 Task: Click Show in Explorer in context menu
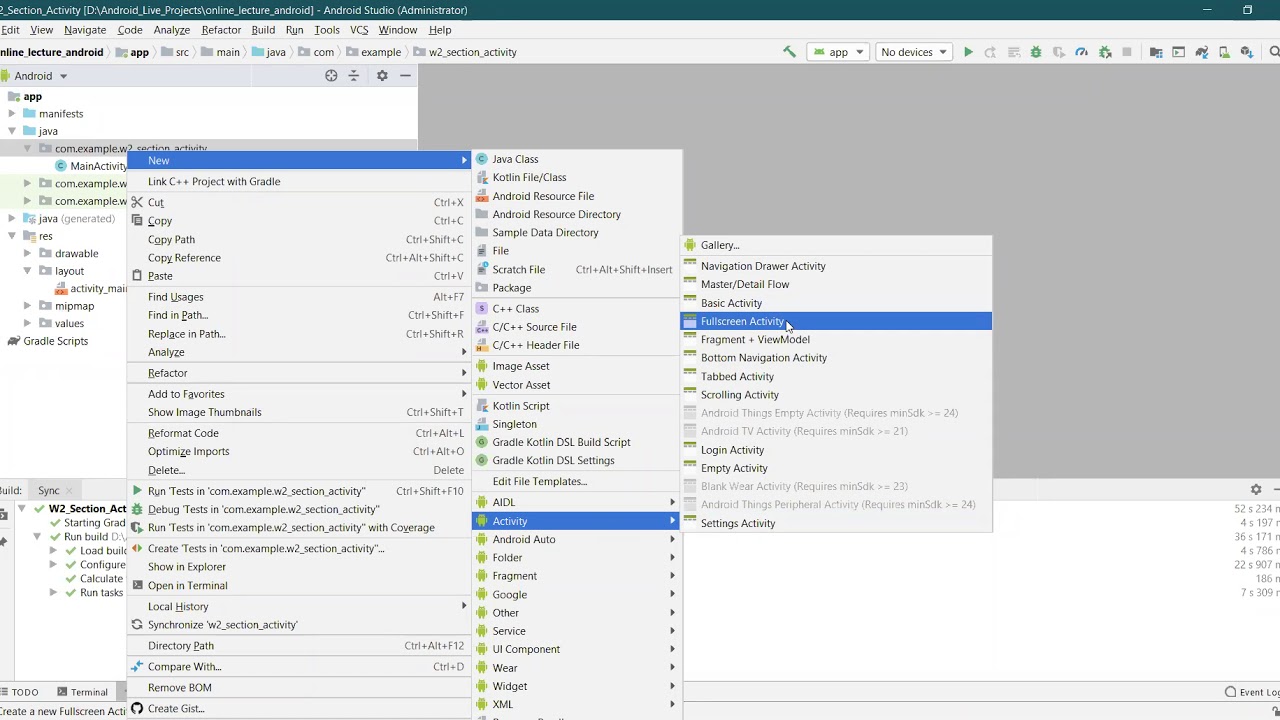299,567
